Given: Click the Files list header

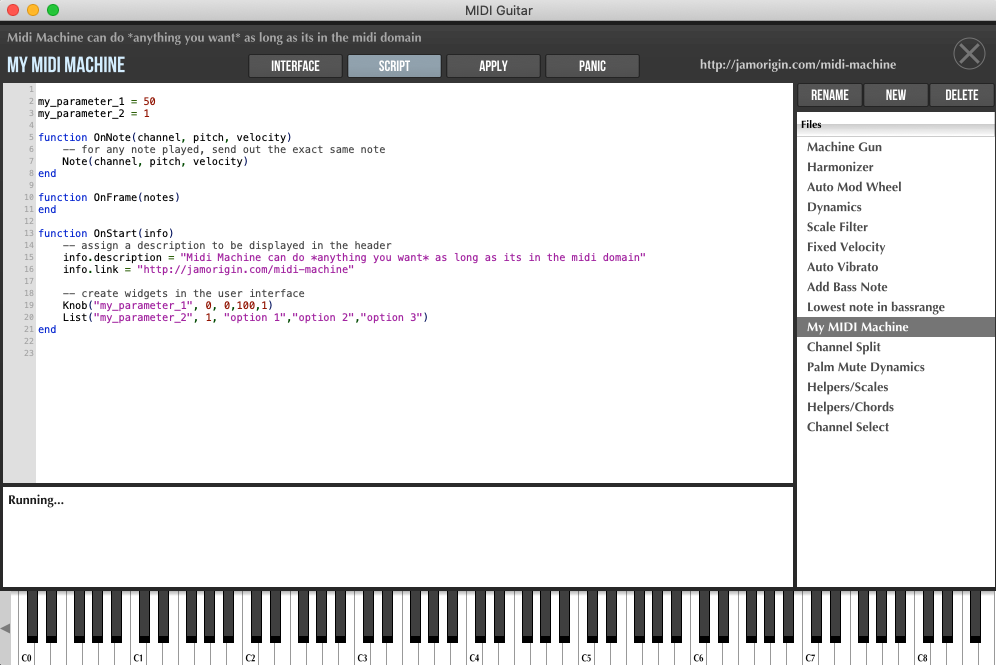Looking at the screenshot, I should [x=896, y=124].
